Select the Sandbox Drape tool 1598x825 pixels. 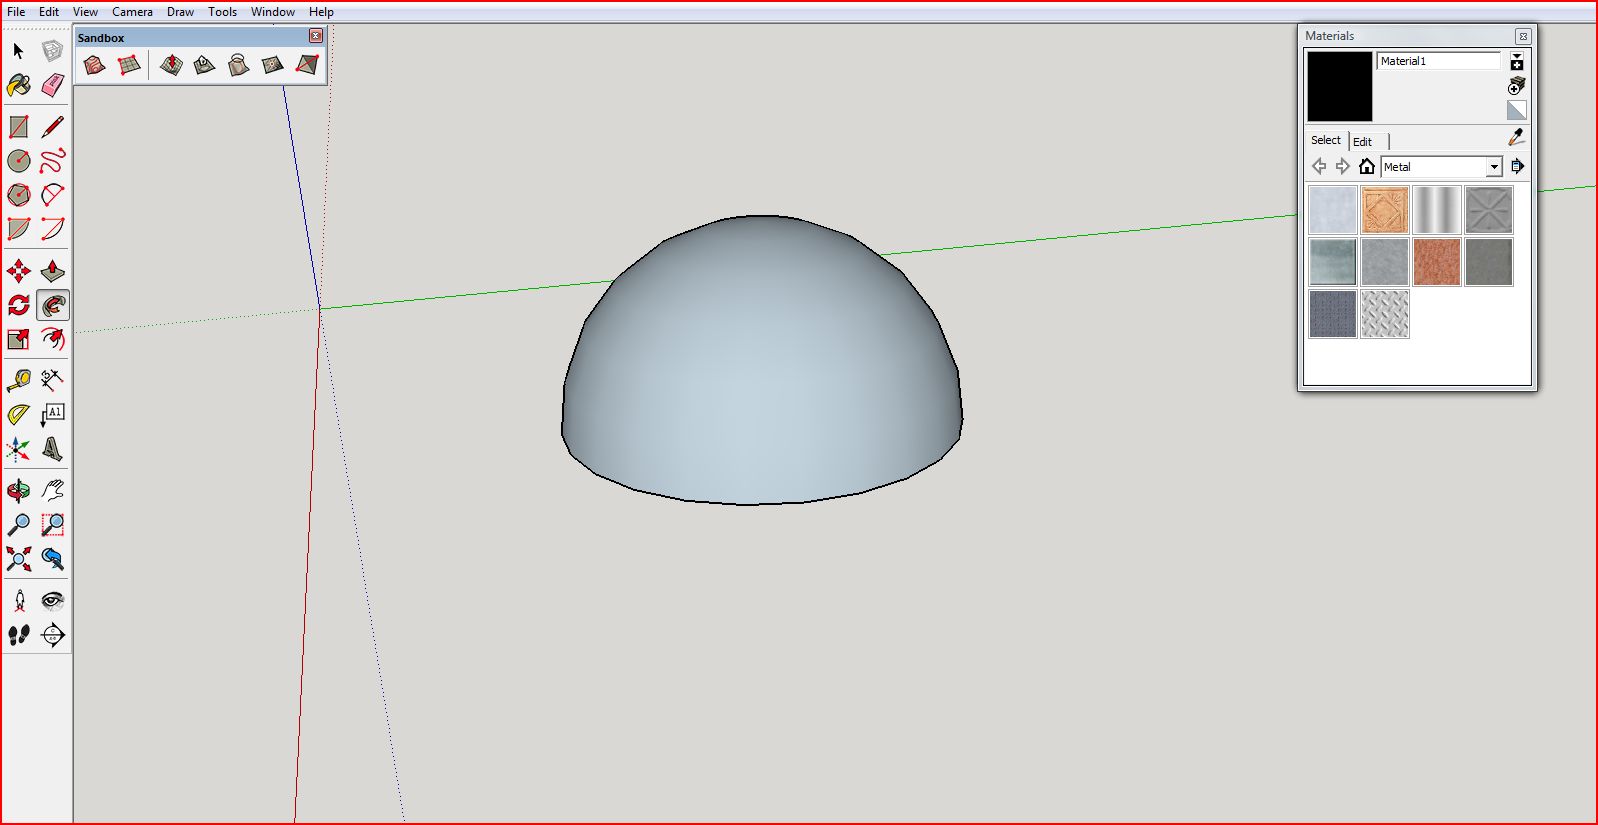pos(238,65)
